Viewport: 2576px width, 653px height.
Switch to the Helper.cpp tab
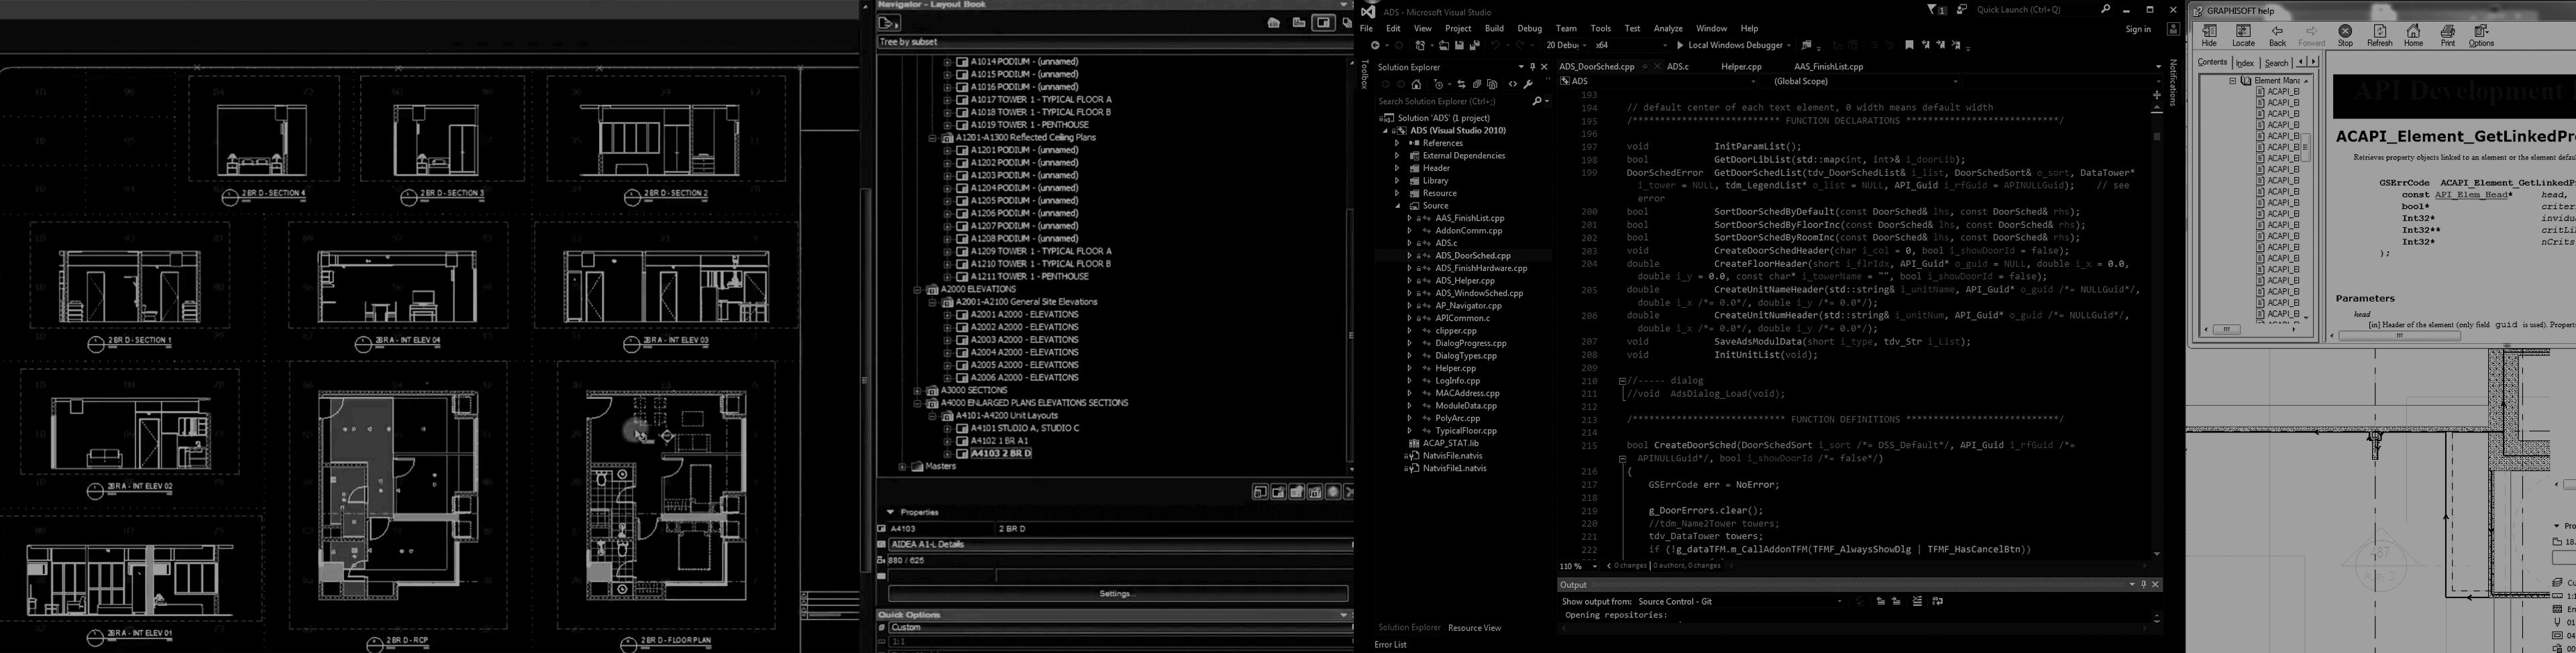[x=1741, y=67]
